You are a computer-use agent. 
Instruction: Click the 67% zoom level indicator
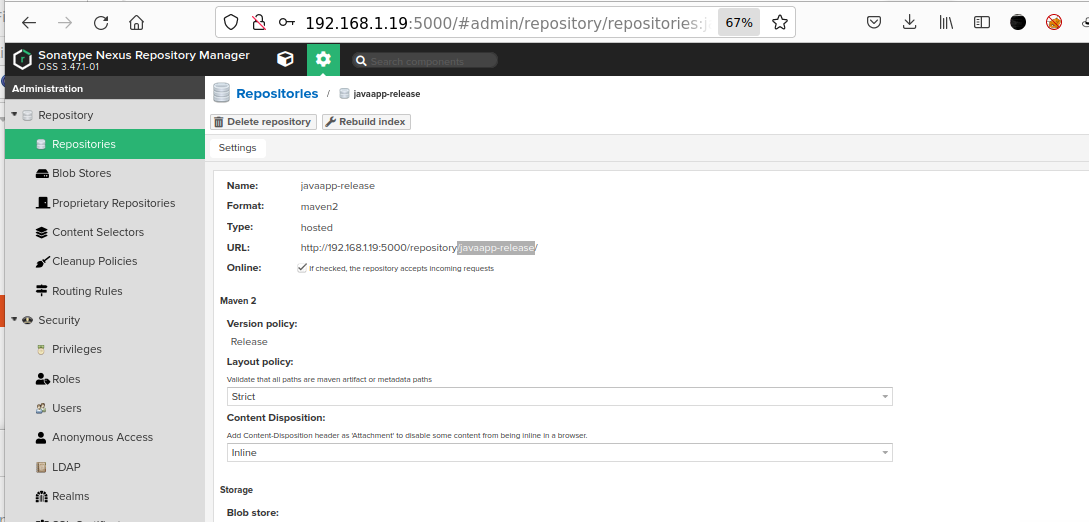tap(739, 22)
